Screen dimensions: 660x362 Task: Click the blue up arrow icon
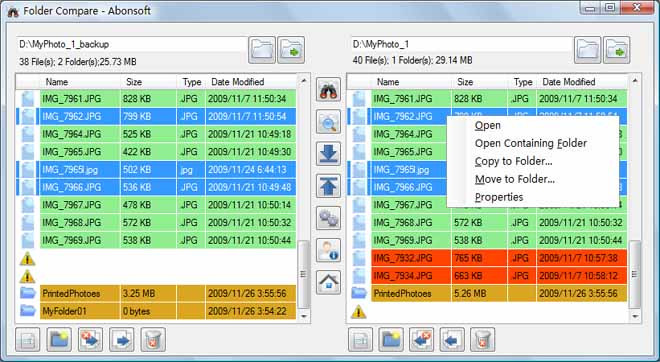[328, 186]
